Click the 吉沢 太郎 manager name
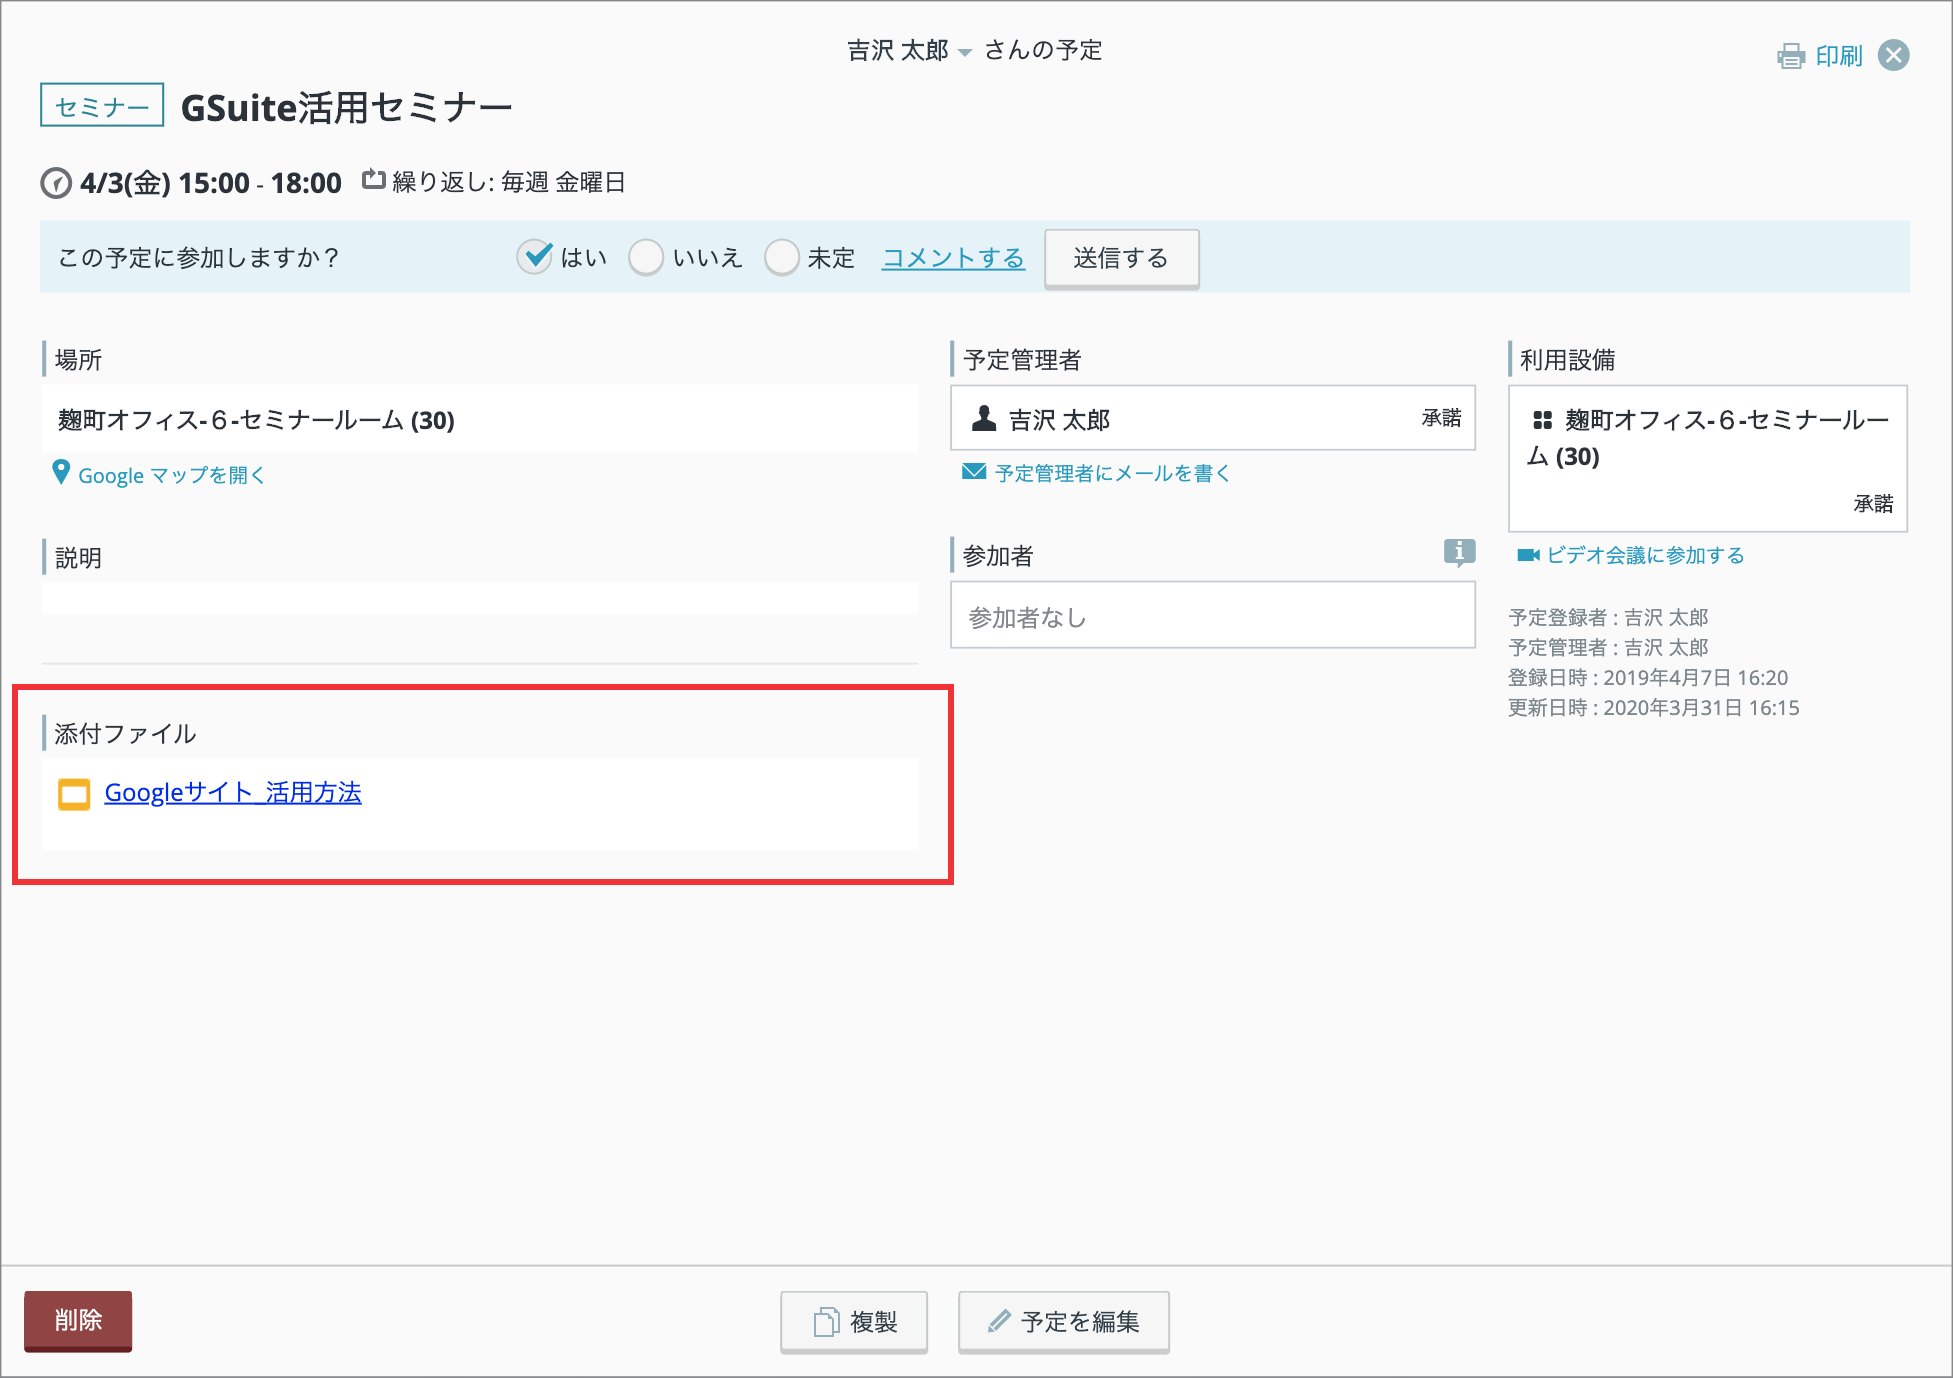This screenshot has height=1378, width=1953. tap(1059, 420)
